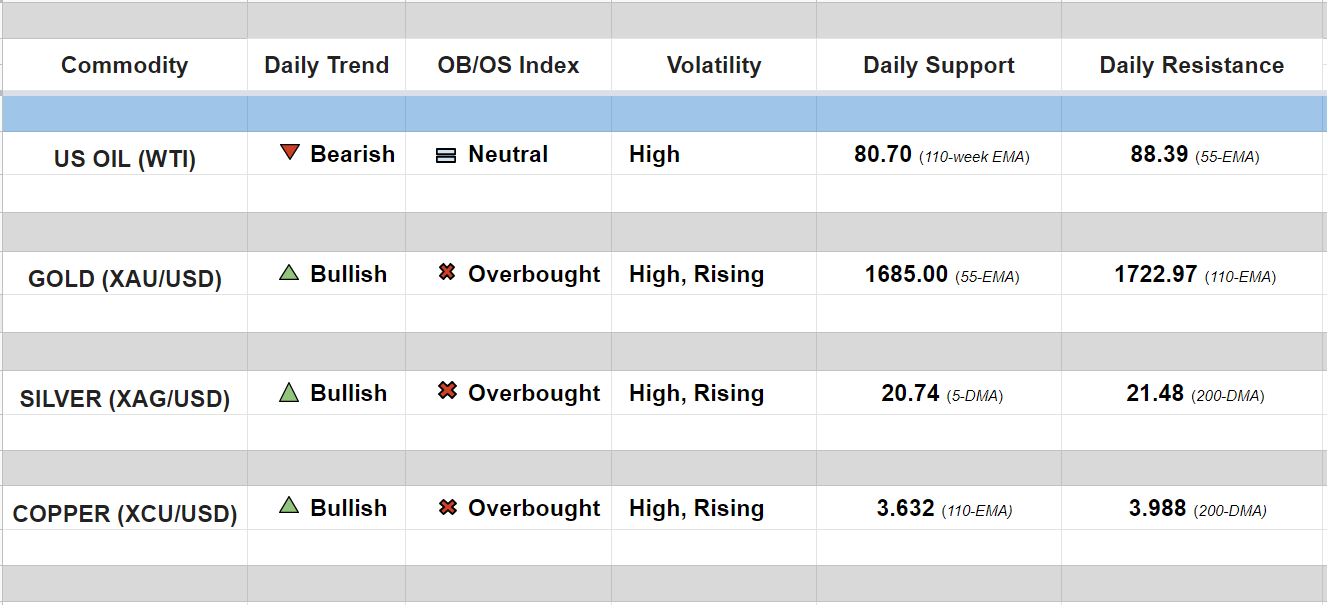The height and width of the screenshot is (605, 1327).
Task: Select the Daily Trend column header
Action: pos(326,66)
